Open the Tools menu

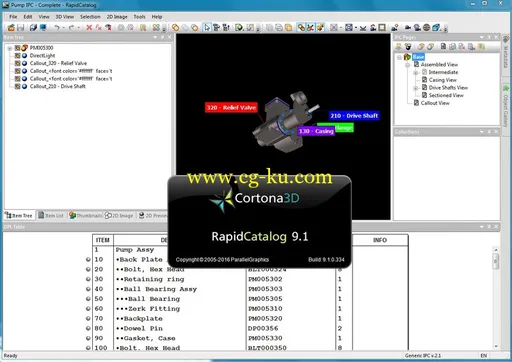(x=139, y=17)
